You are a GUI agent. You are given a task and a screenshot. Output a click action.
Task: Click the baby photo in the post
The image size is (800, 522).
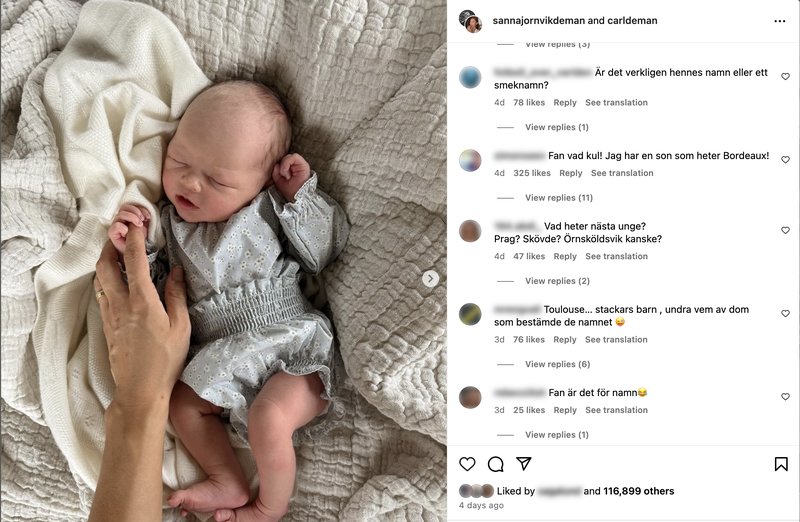click(x=223, y=261)
